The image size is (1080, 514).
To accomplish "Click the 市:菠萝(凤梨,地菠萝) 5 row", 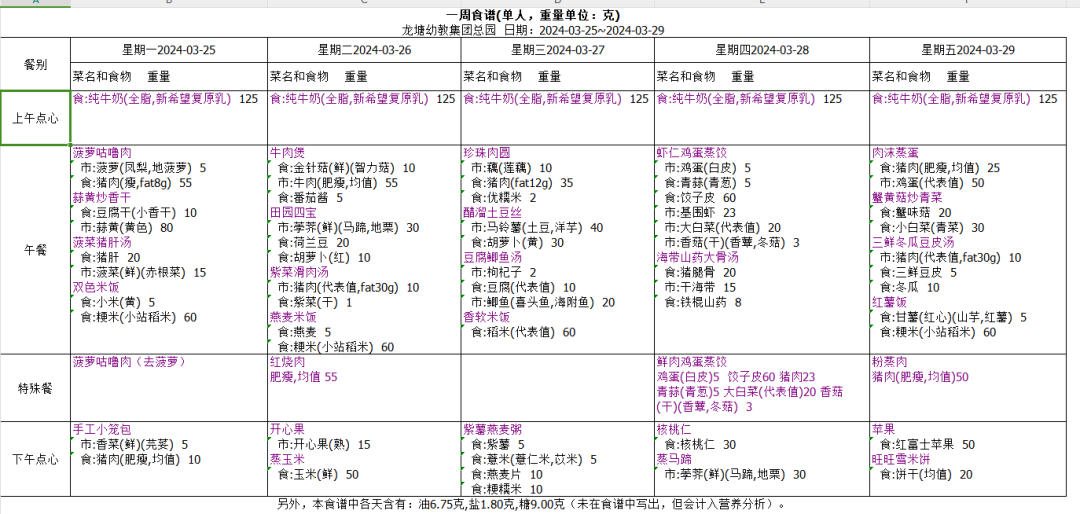I will pyautogui.click(x=143, y=167).
